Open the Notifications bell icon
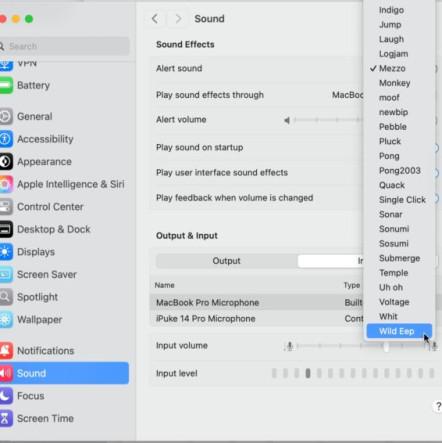The image size is (442, 443). pos(6,351)
